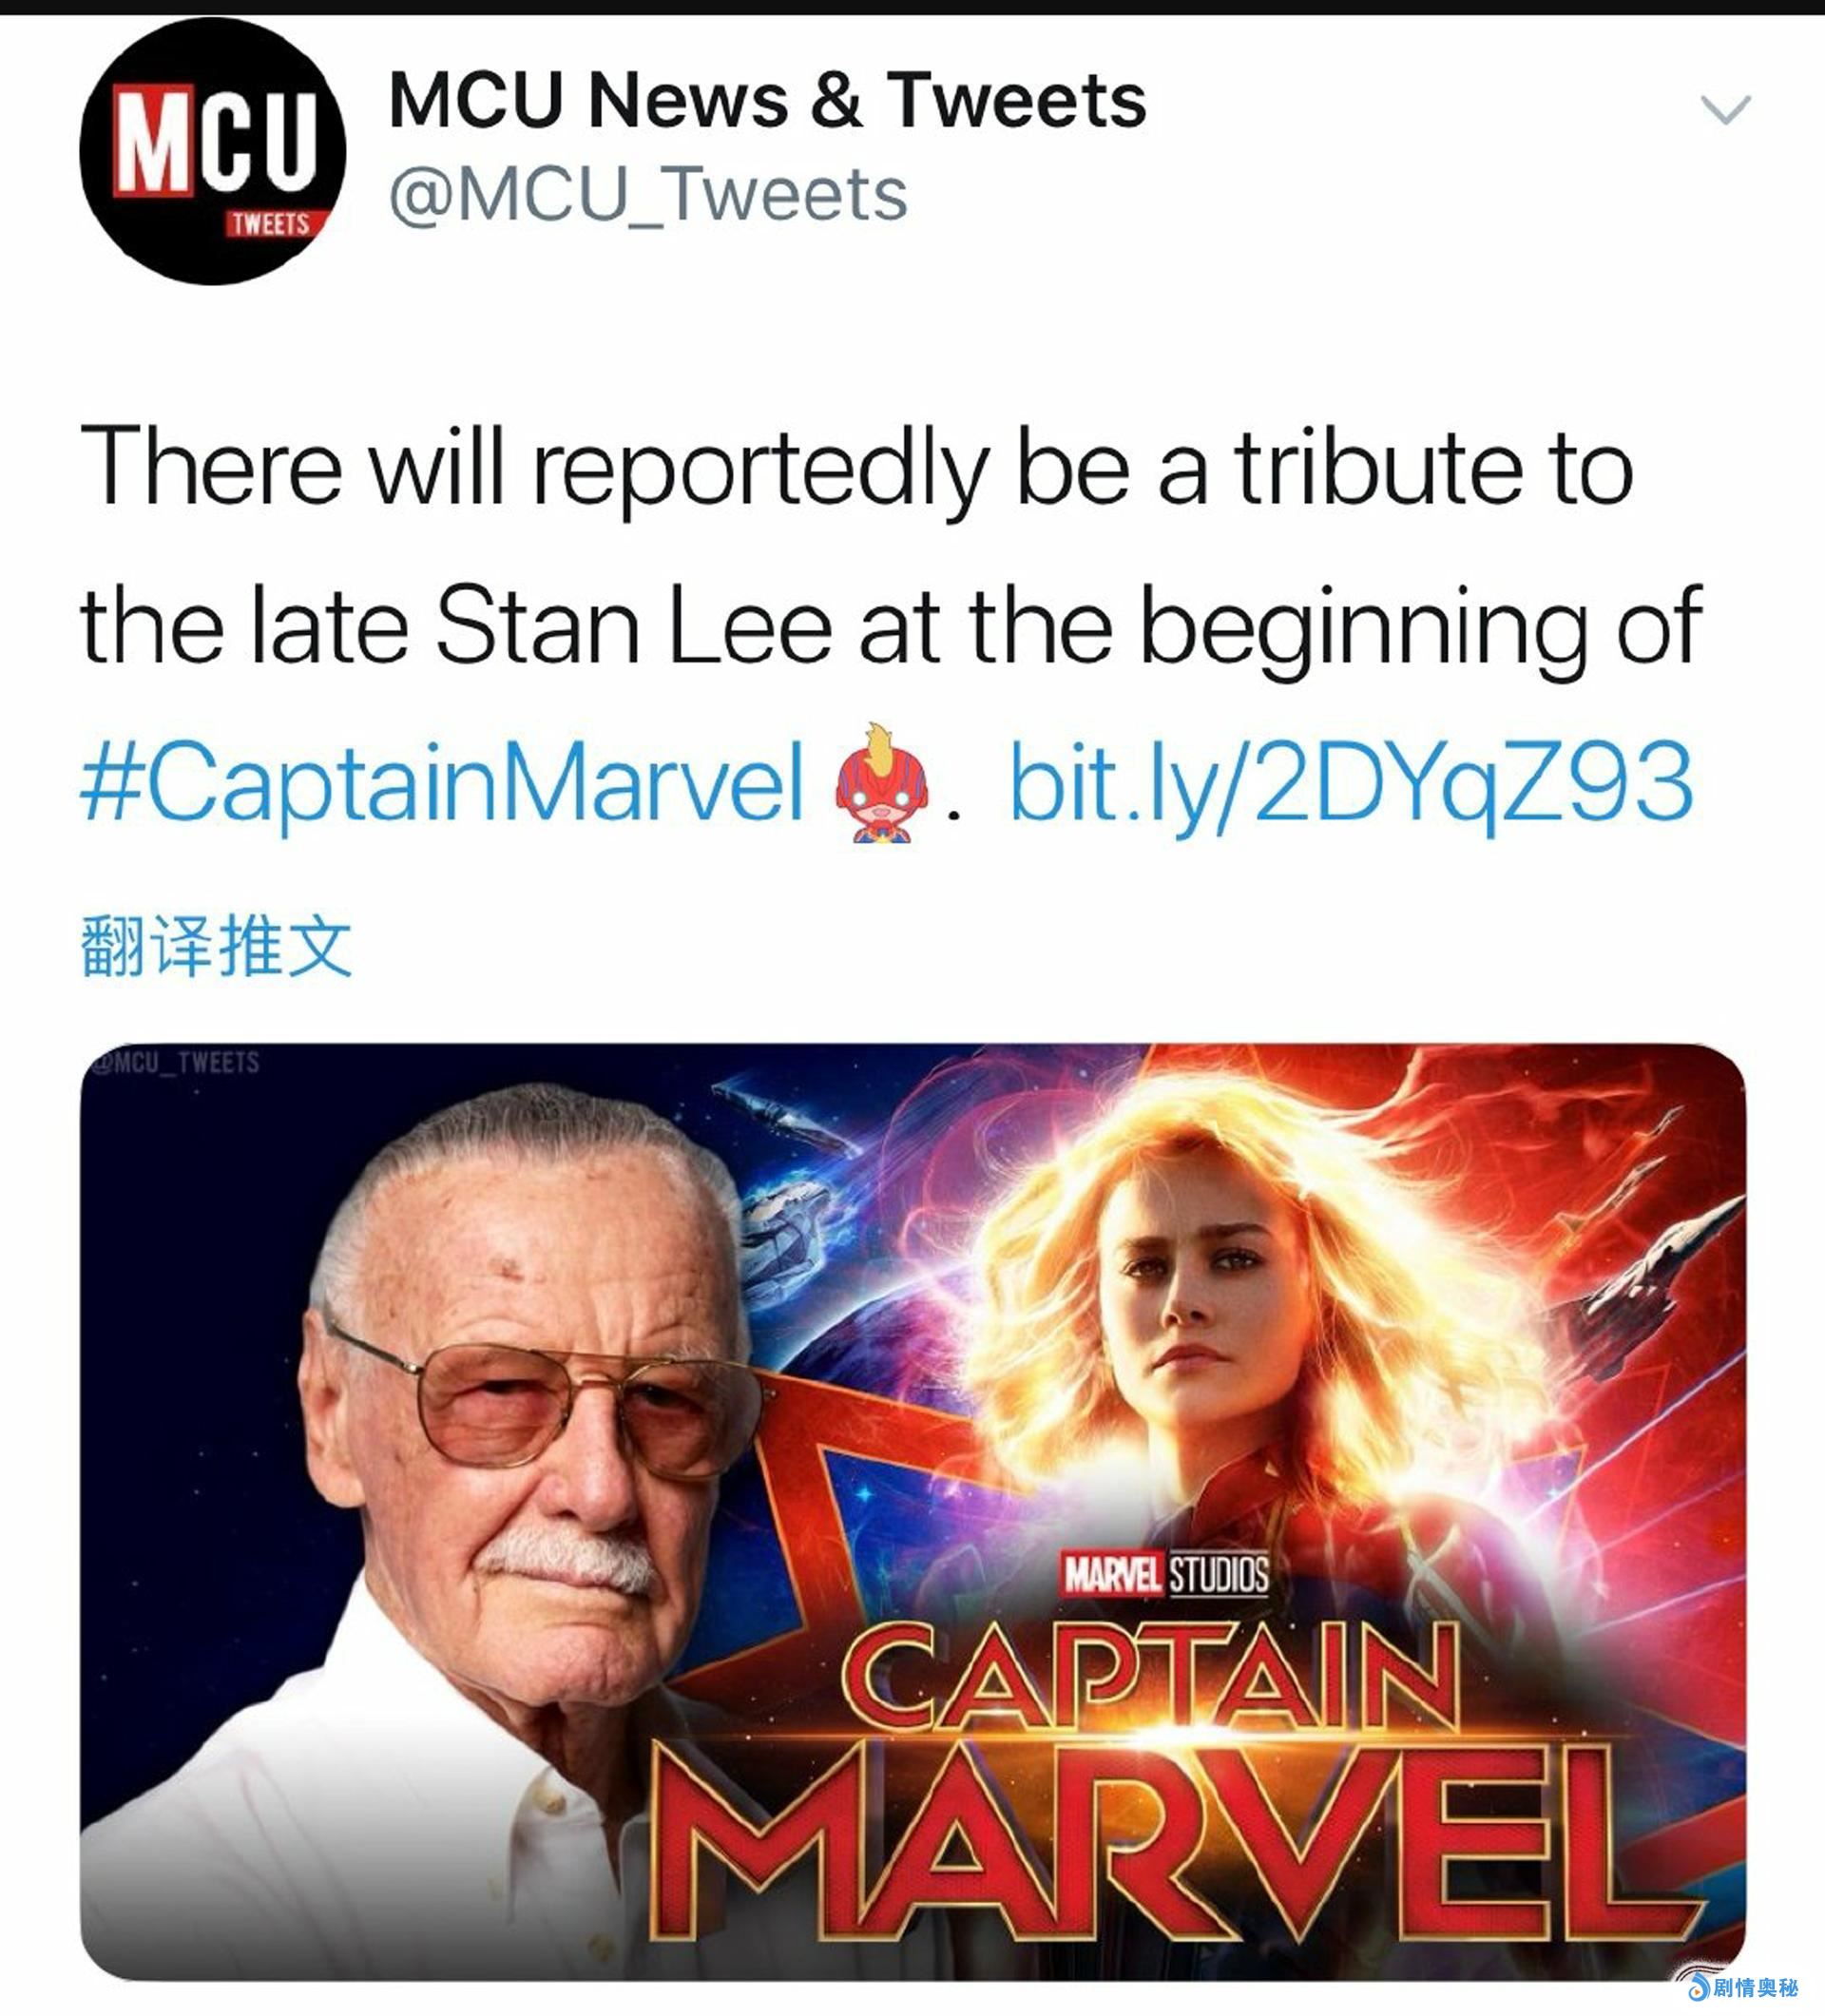Screen dimensions: 1825x2016
Task: Open the bit.ly/2DYqZ93 link
Action: [x=1352, y=783]
